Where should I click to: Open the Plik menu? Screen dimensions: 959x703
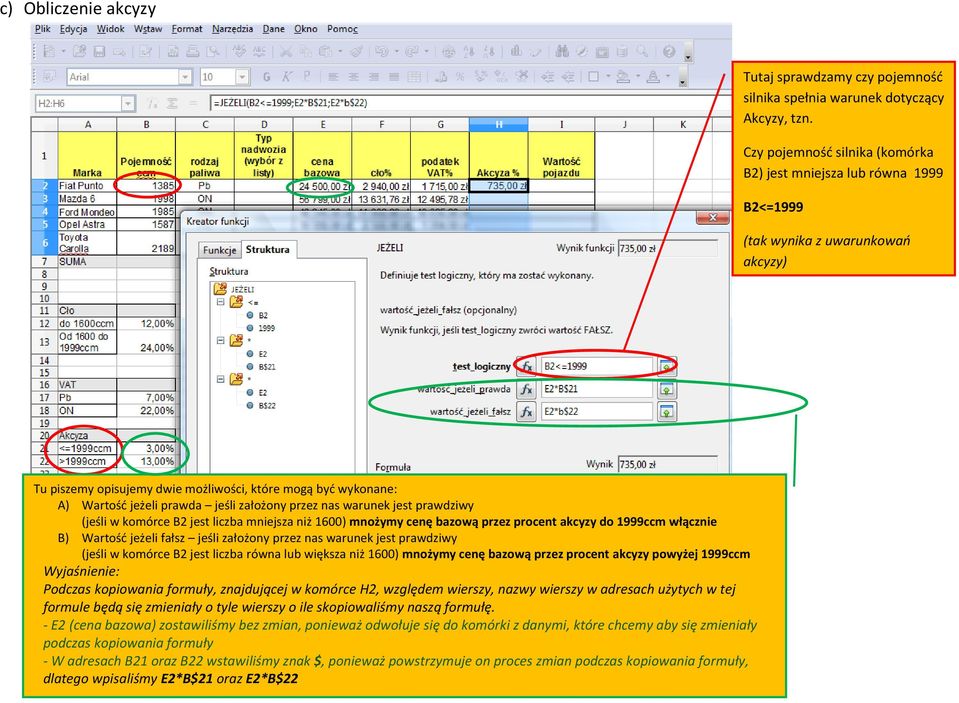click(43, 29)
